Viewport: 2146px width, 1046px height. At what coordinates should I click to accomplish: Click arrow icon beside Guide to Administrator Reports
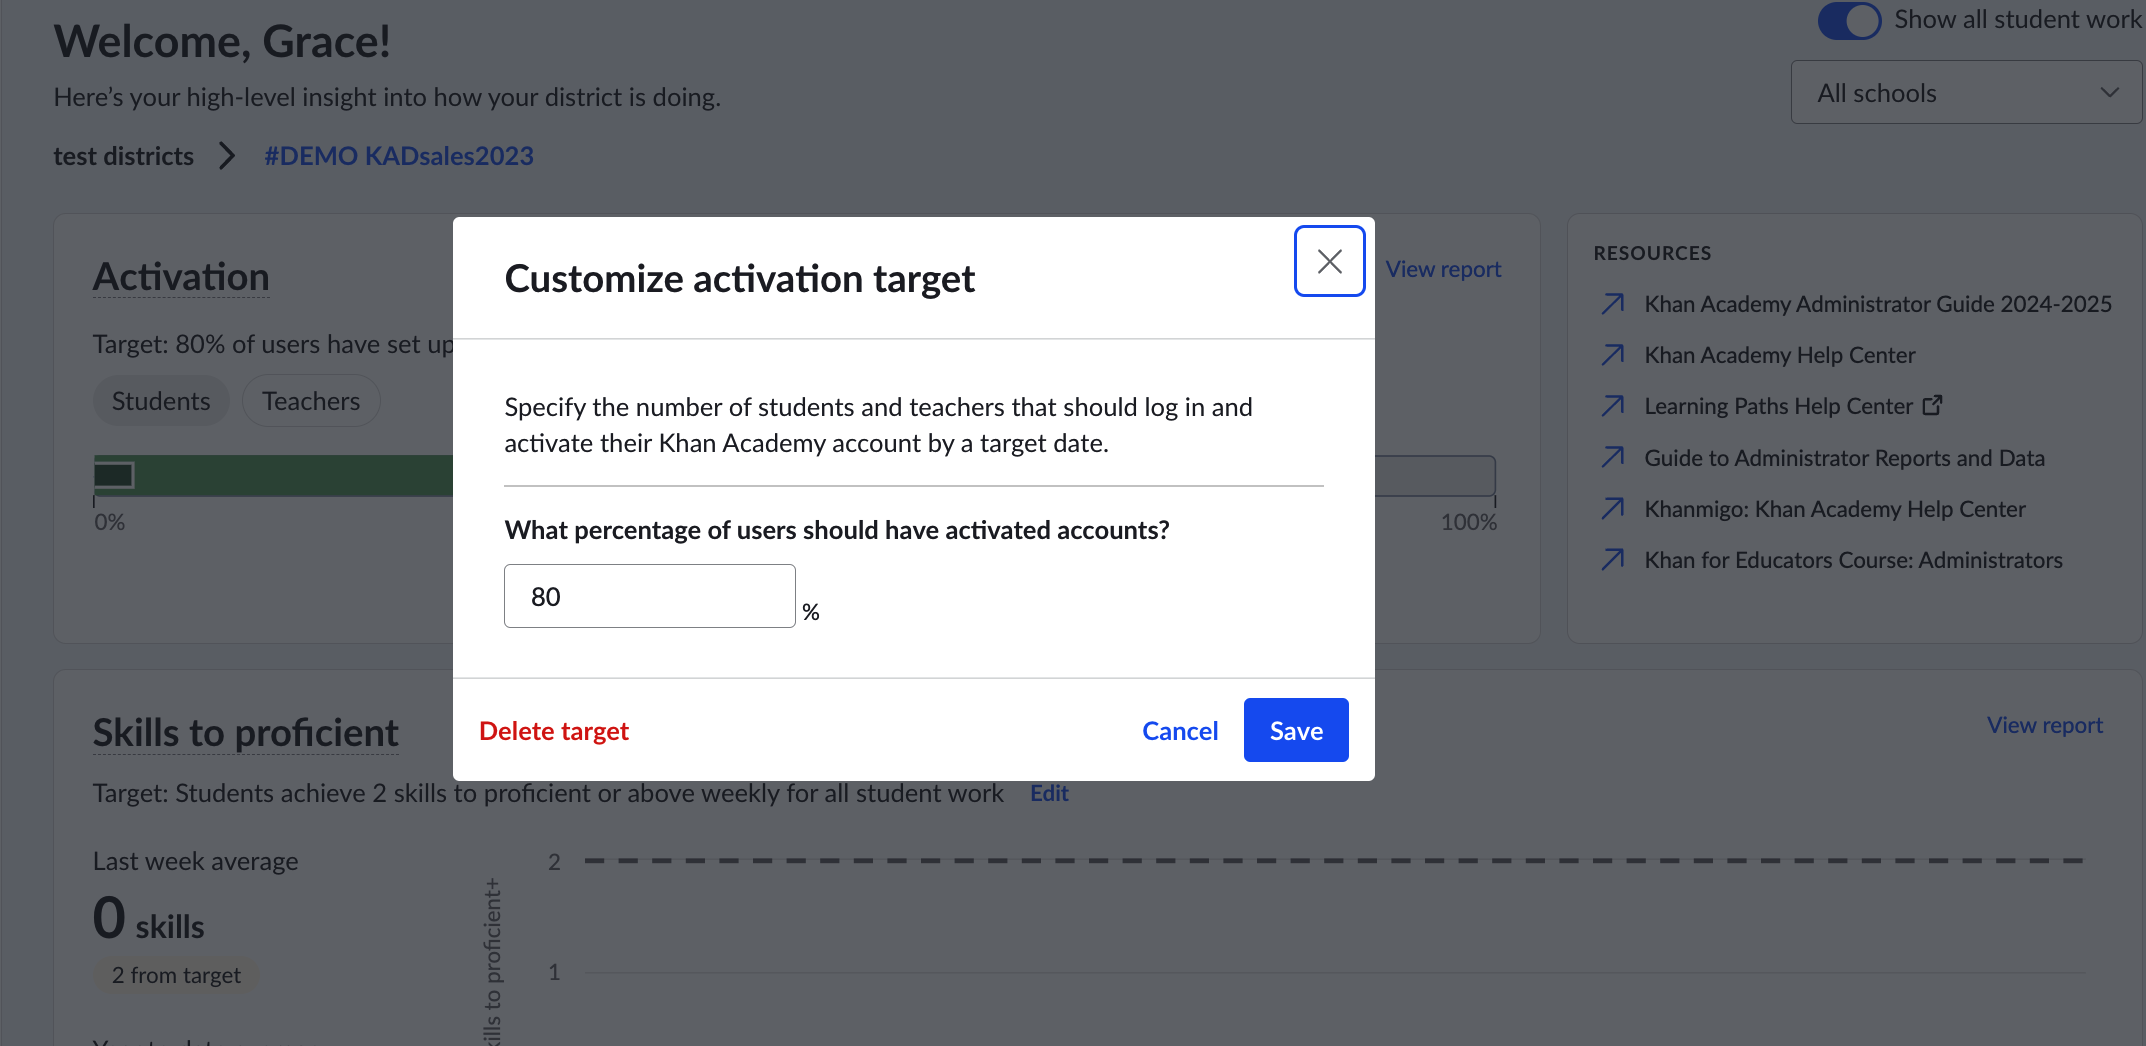[x=1612, y=458]
